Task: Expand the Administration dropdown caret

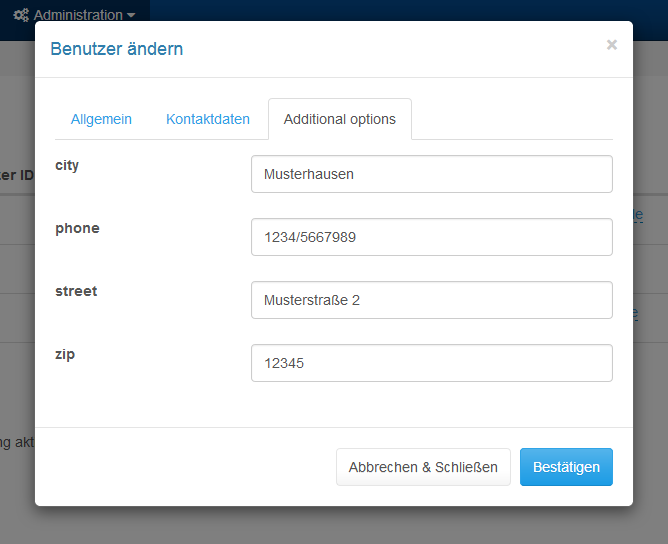Action: tap(131, 16)
